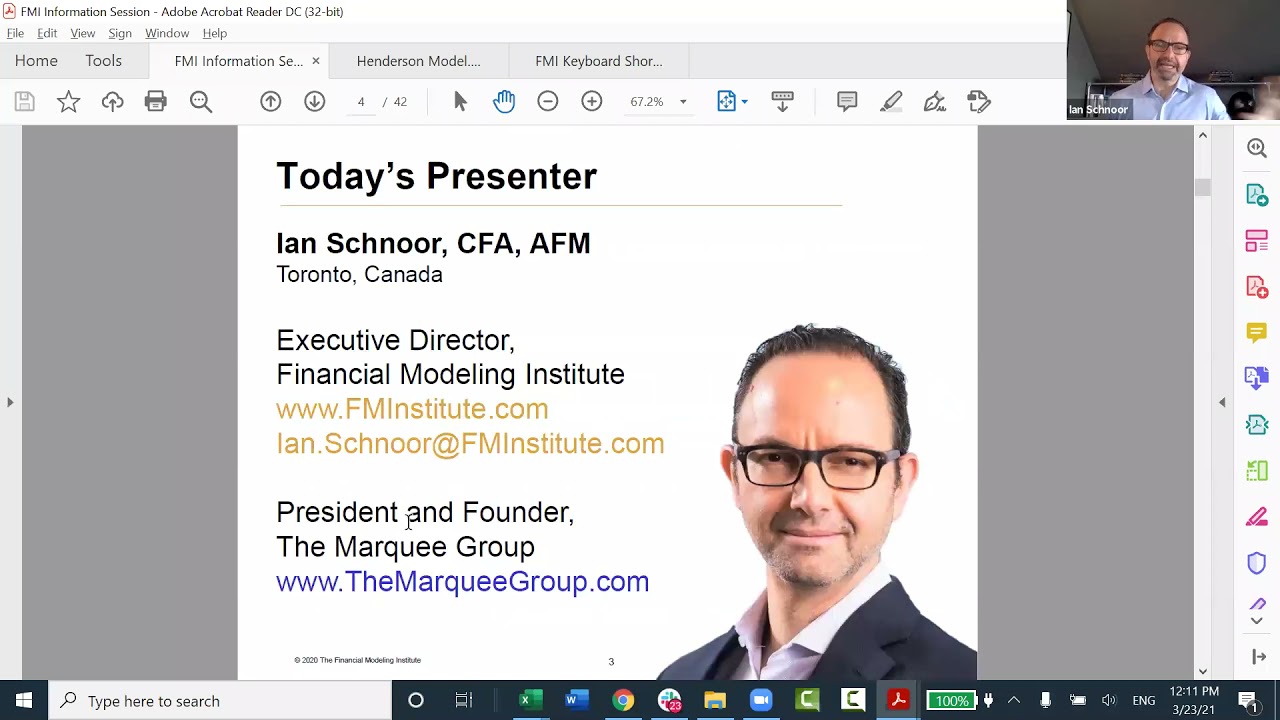
Task: Open the share tools icon in toolbar
Action: [979, 101]
